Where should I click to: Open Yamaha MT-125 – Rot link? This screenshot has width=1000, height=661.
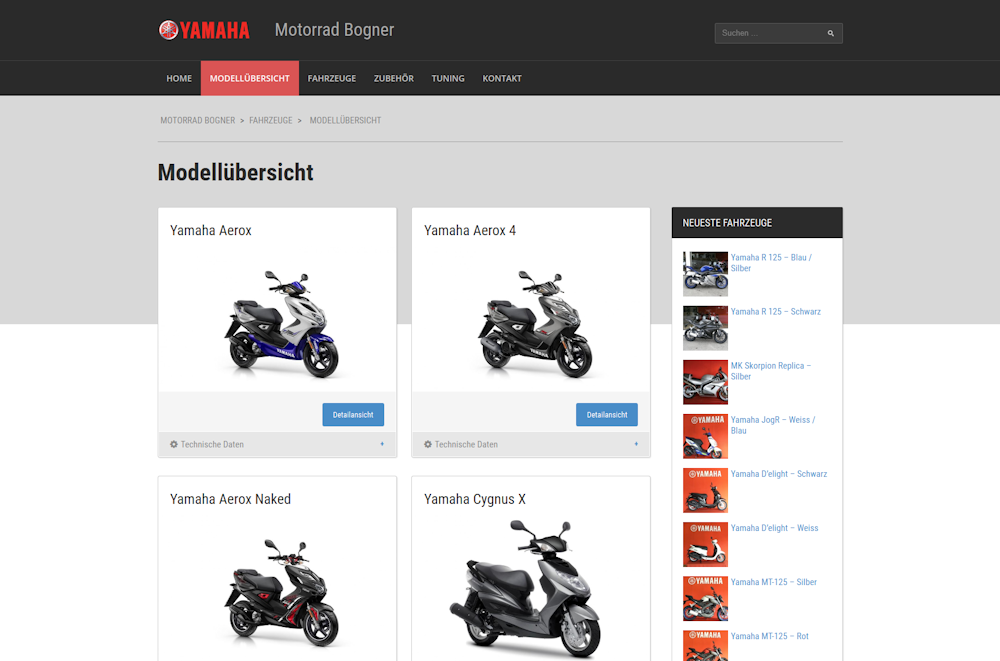click(x=770, y=636)
